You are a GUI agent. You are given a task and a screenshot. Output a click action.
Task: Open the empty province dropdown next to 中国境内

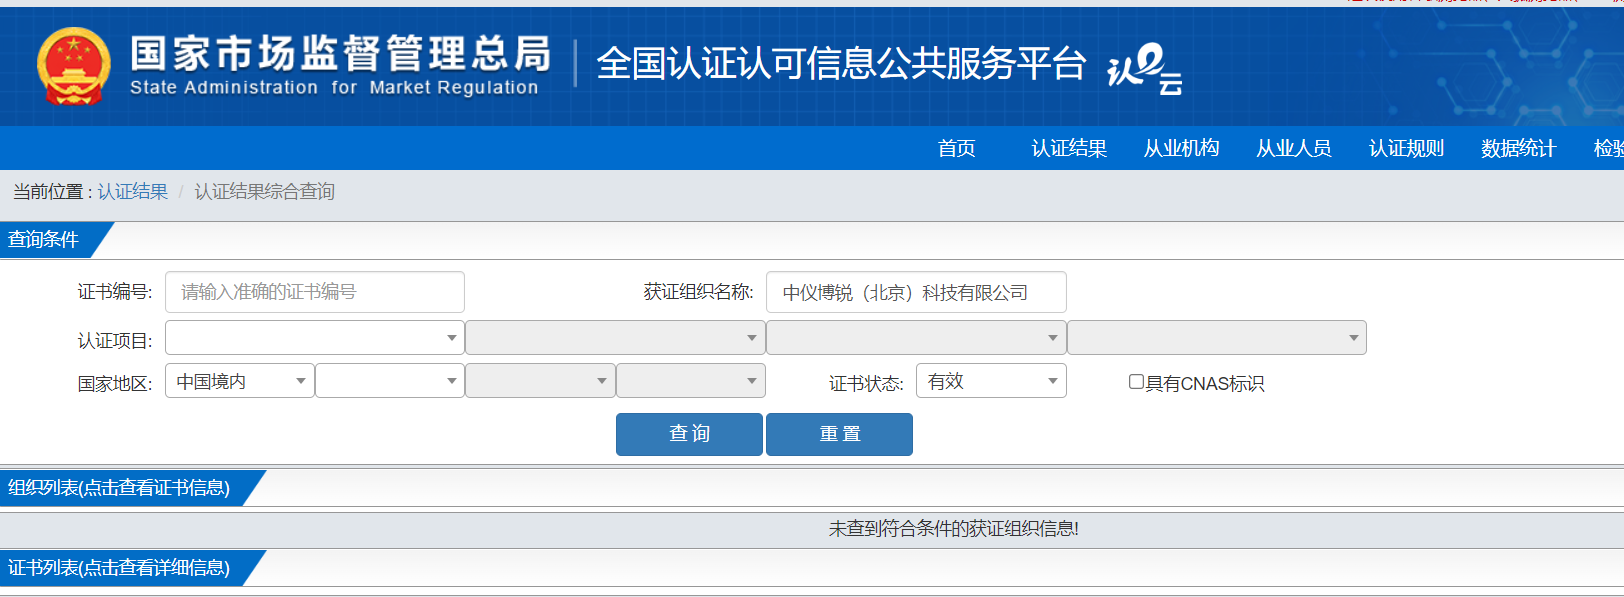pyautogui.click(x=390, y=381)
